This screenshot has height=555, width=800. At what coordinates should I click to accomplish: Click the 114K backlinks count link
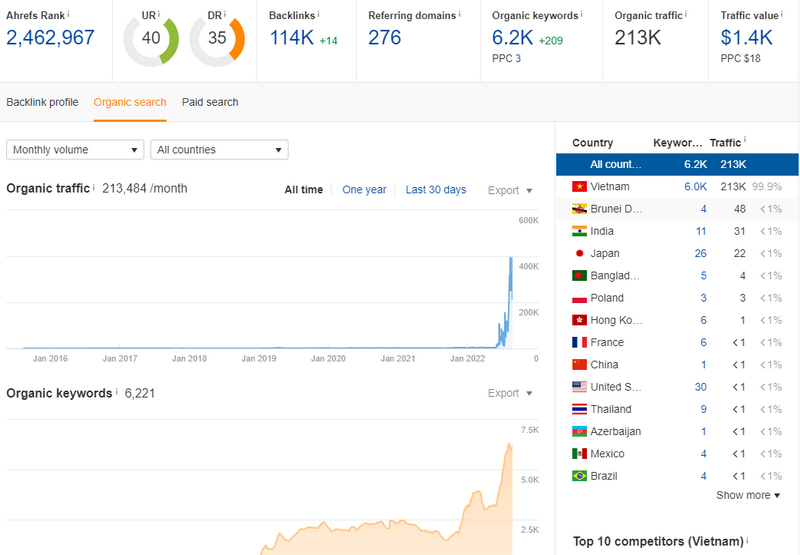tap(289, 38)
